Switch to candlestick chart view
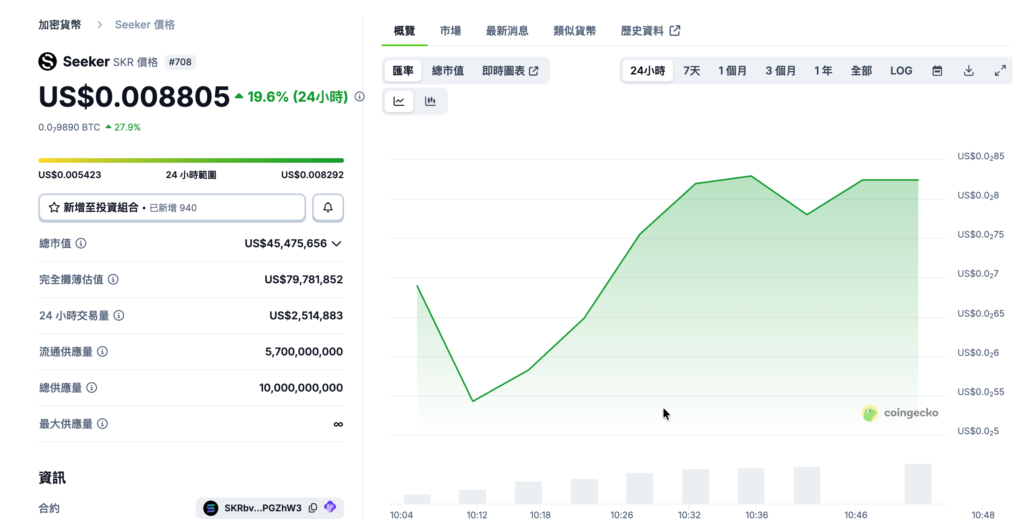 [x=430, y=101]
